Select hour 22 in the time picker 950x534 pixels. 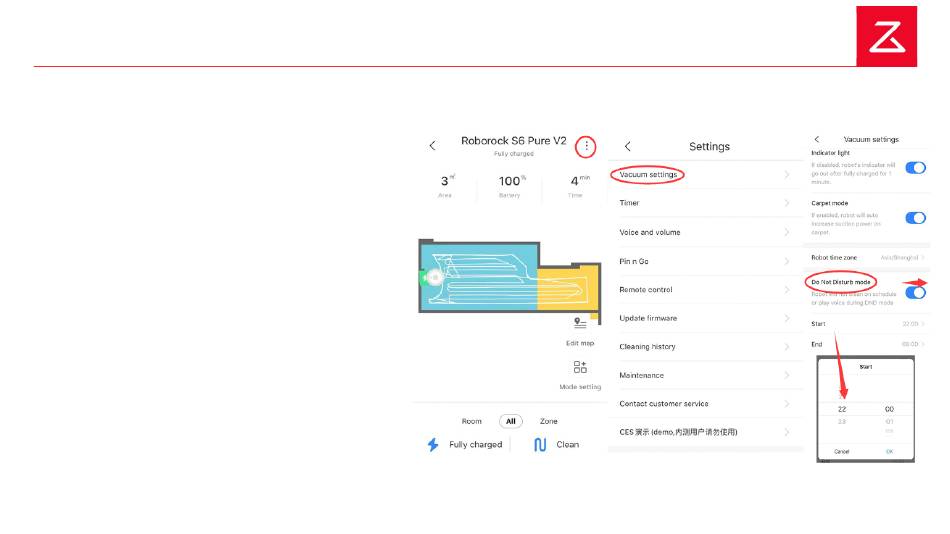[842, 410]
